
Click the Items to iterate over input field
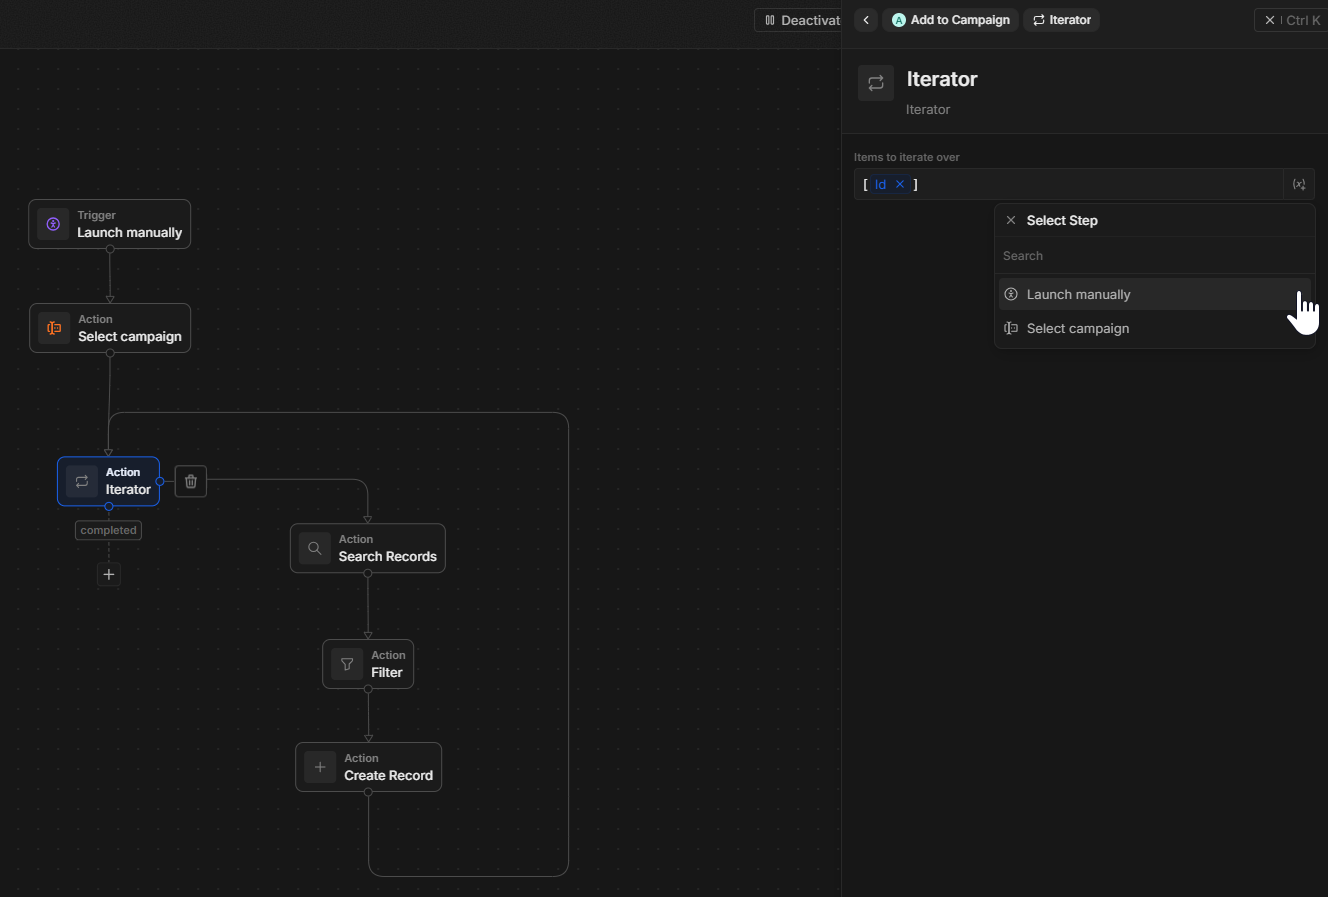[1069, 184]
